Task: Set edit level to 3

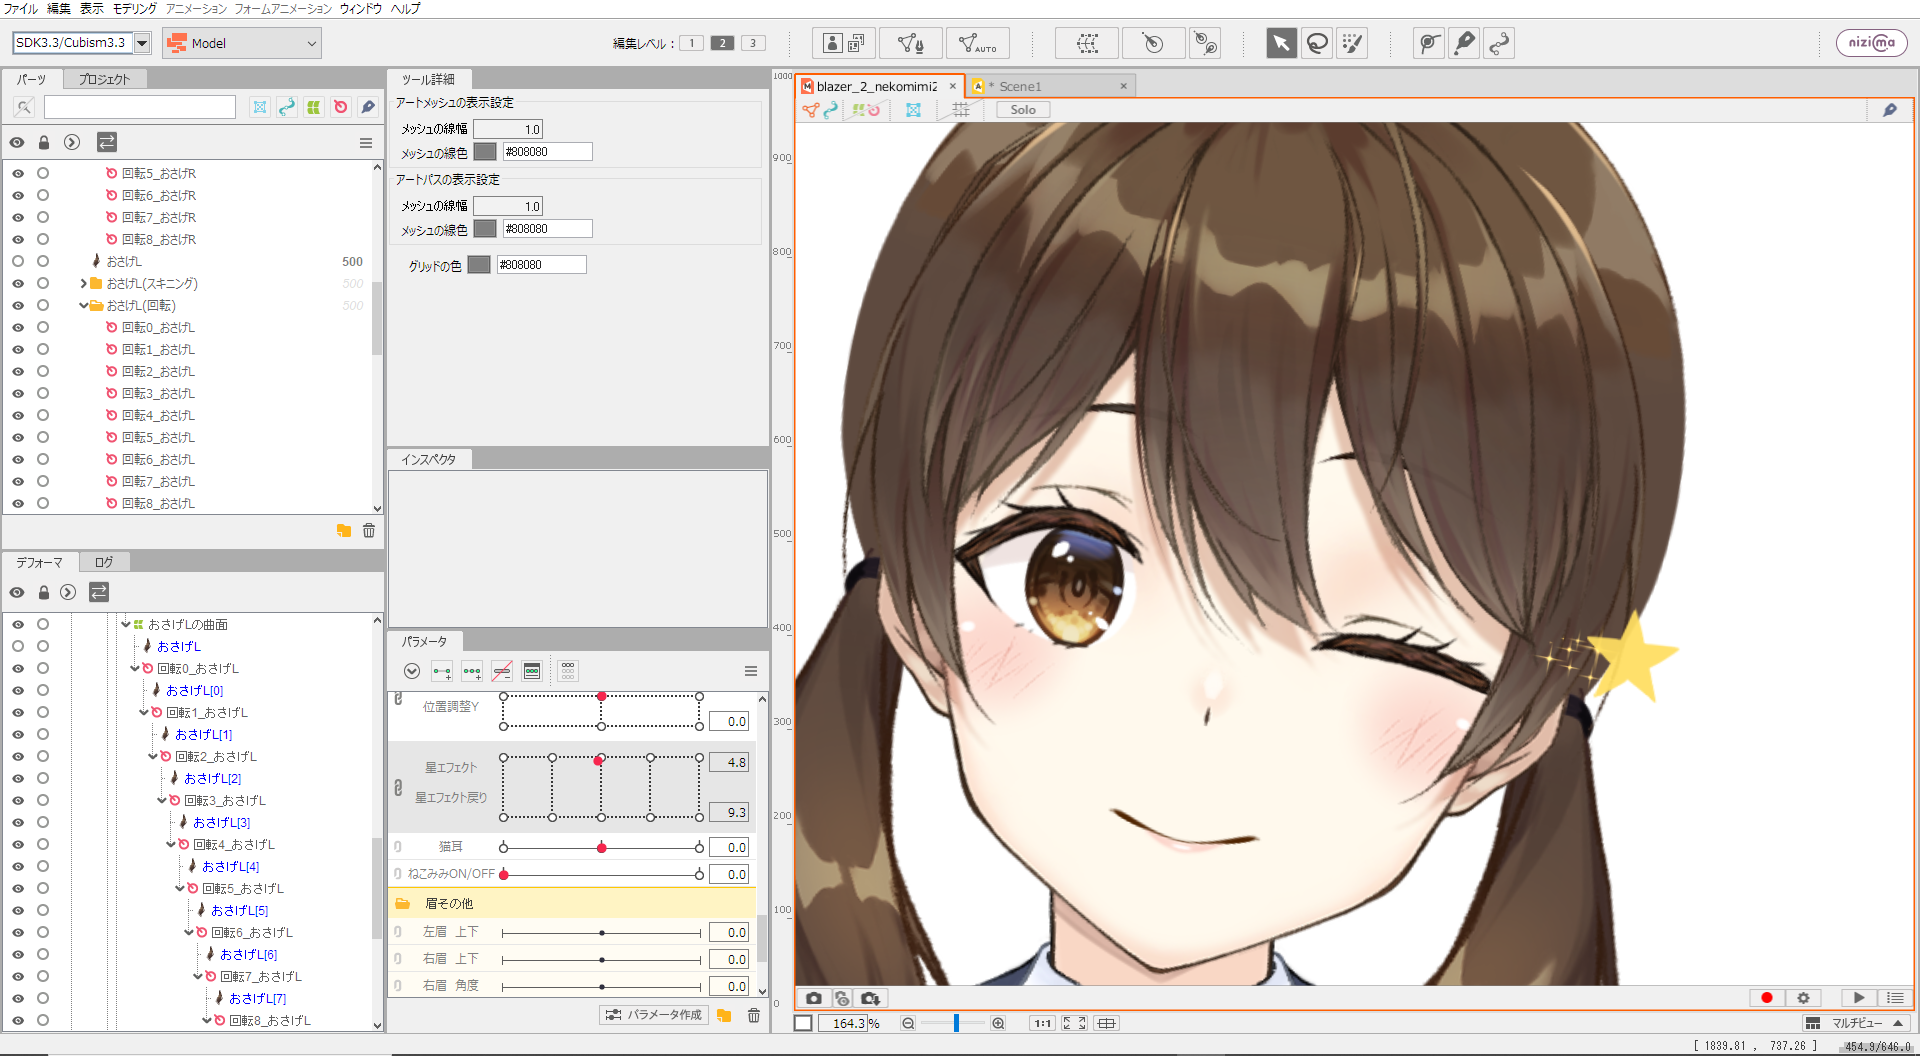Action: (753, 43)
